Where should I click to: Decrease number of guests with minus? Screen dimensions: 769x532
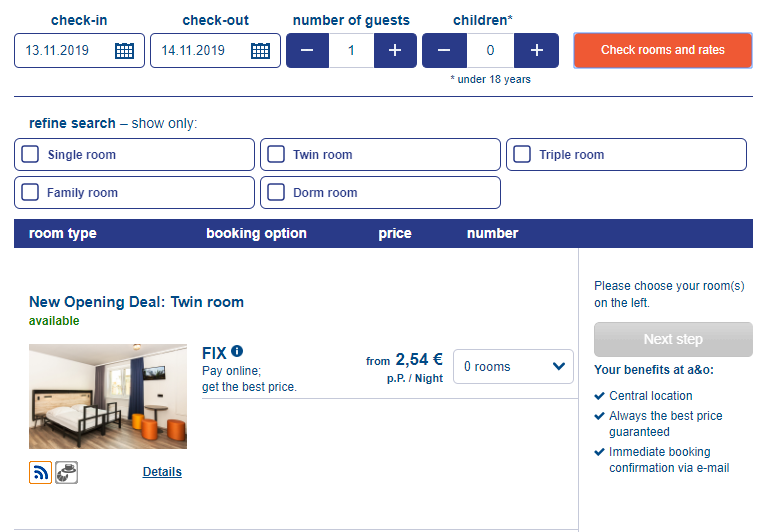308,51
